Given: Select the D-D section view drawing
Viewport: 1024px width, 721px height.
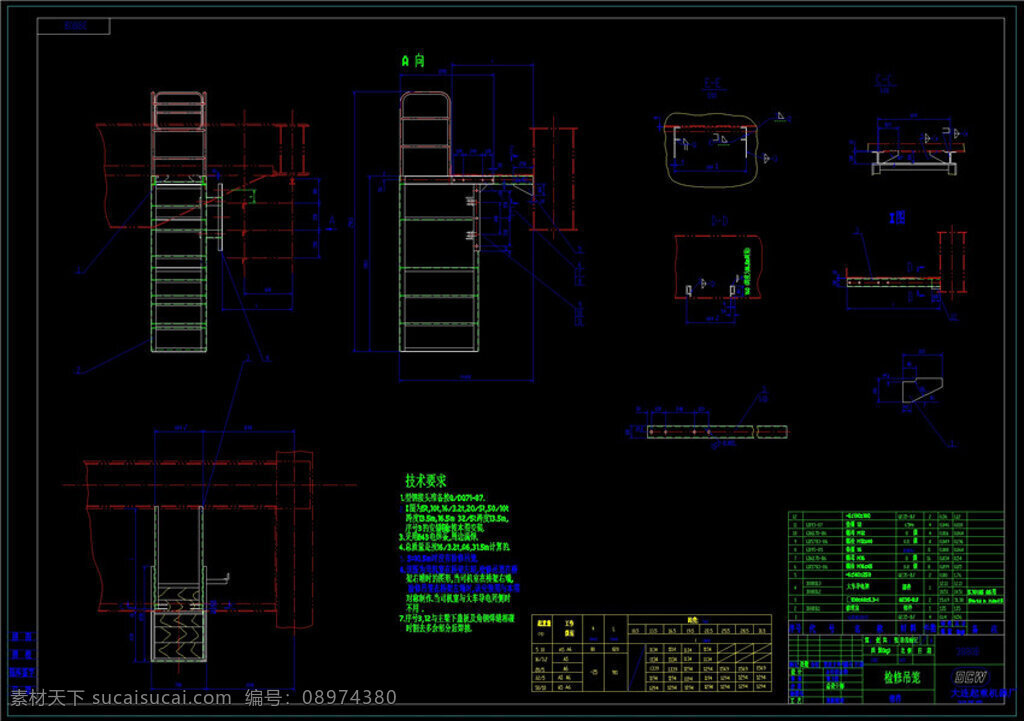Looking at the screenshot, I should (718, 267).
